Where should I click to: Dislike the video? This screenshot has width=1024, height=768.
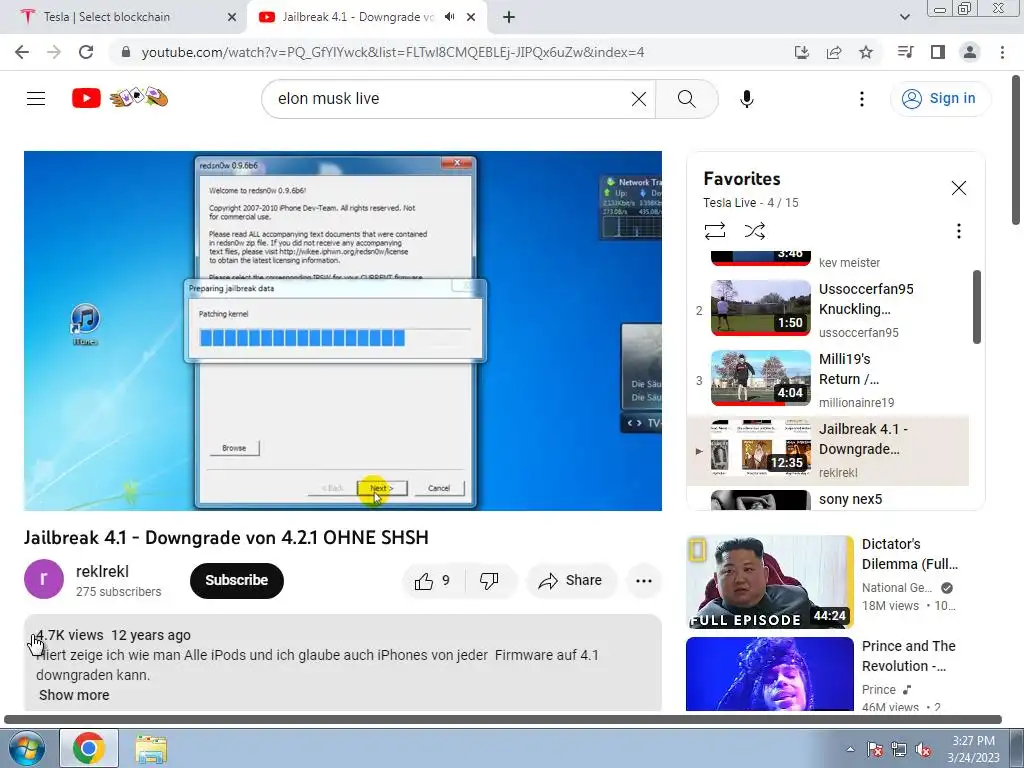pyautogui.click(x=489, y=581)
